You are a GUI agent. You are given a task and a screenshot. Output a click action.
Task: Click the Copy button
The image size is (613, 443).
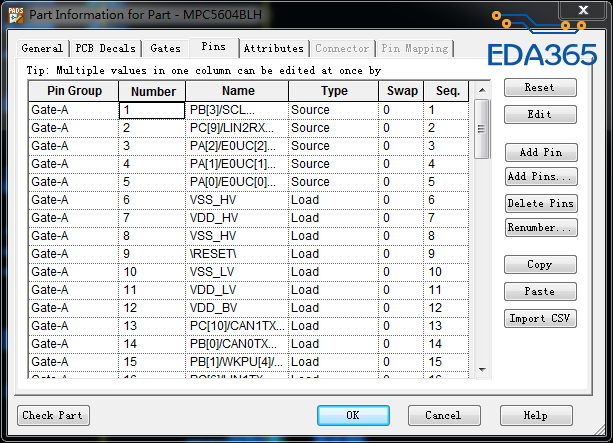540,265
